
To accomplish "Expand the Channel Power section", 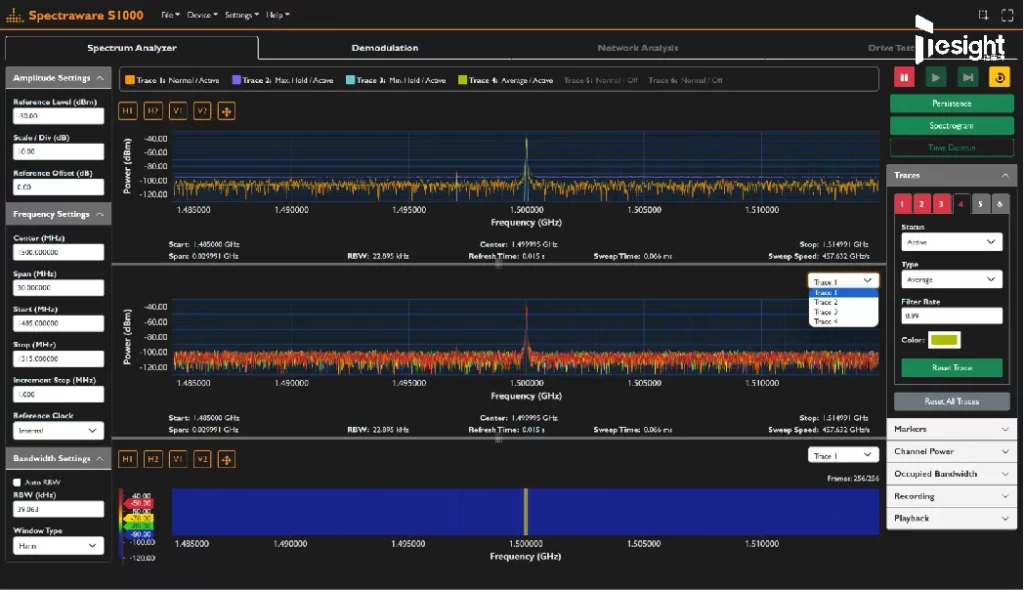I will tap(952, 451).
